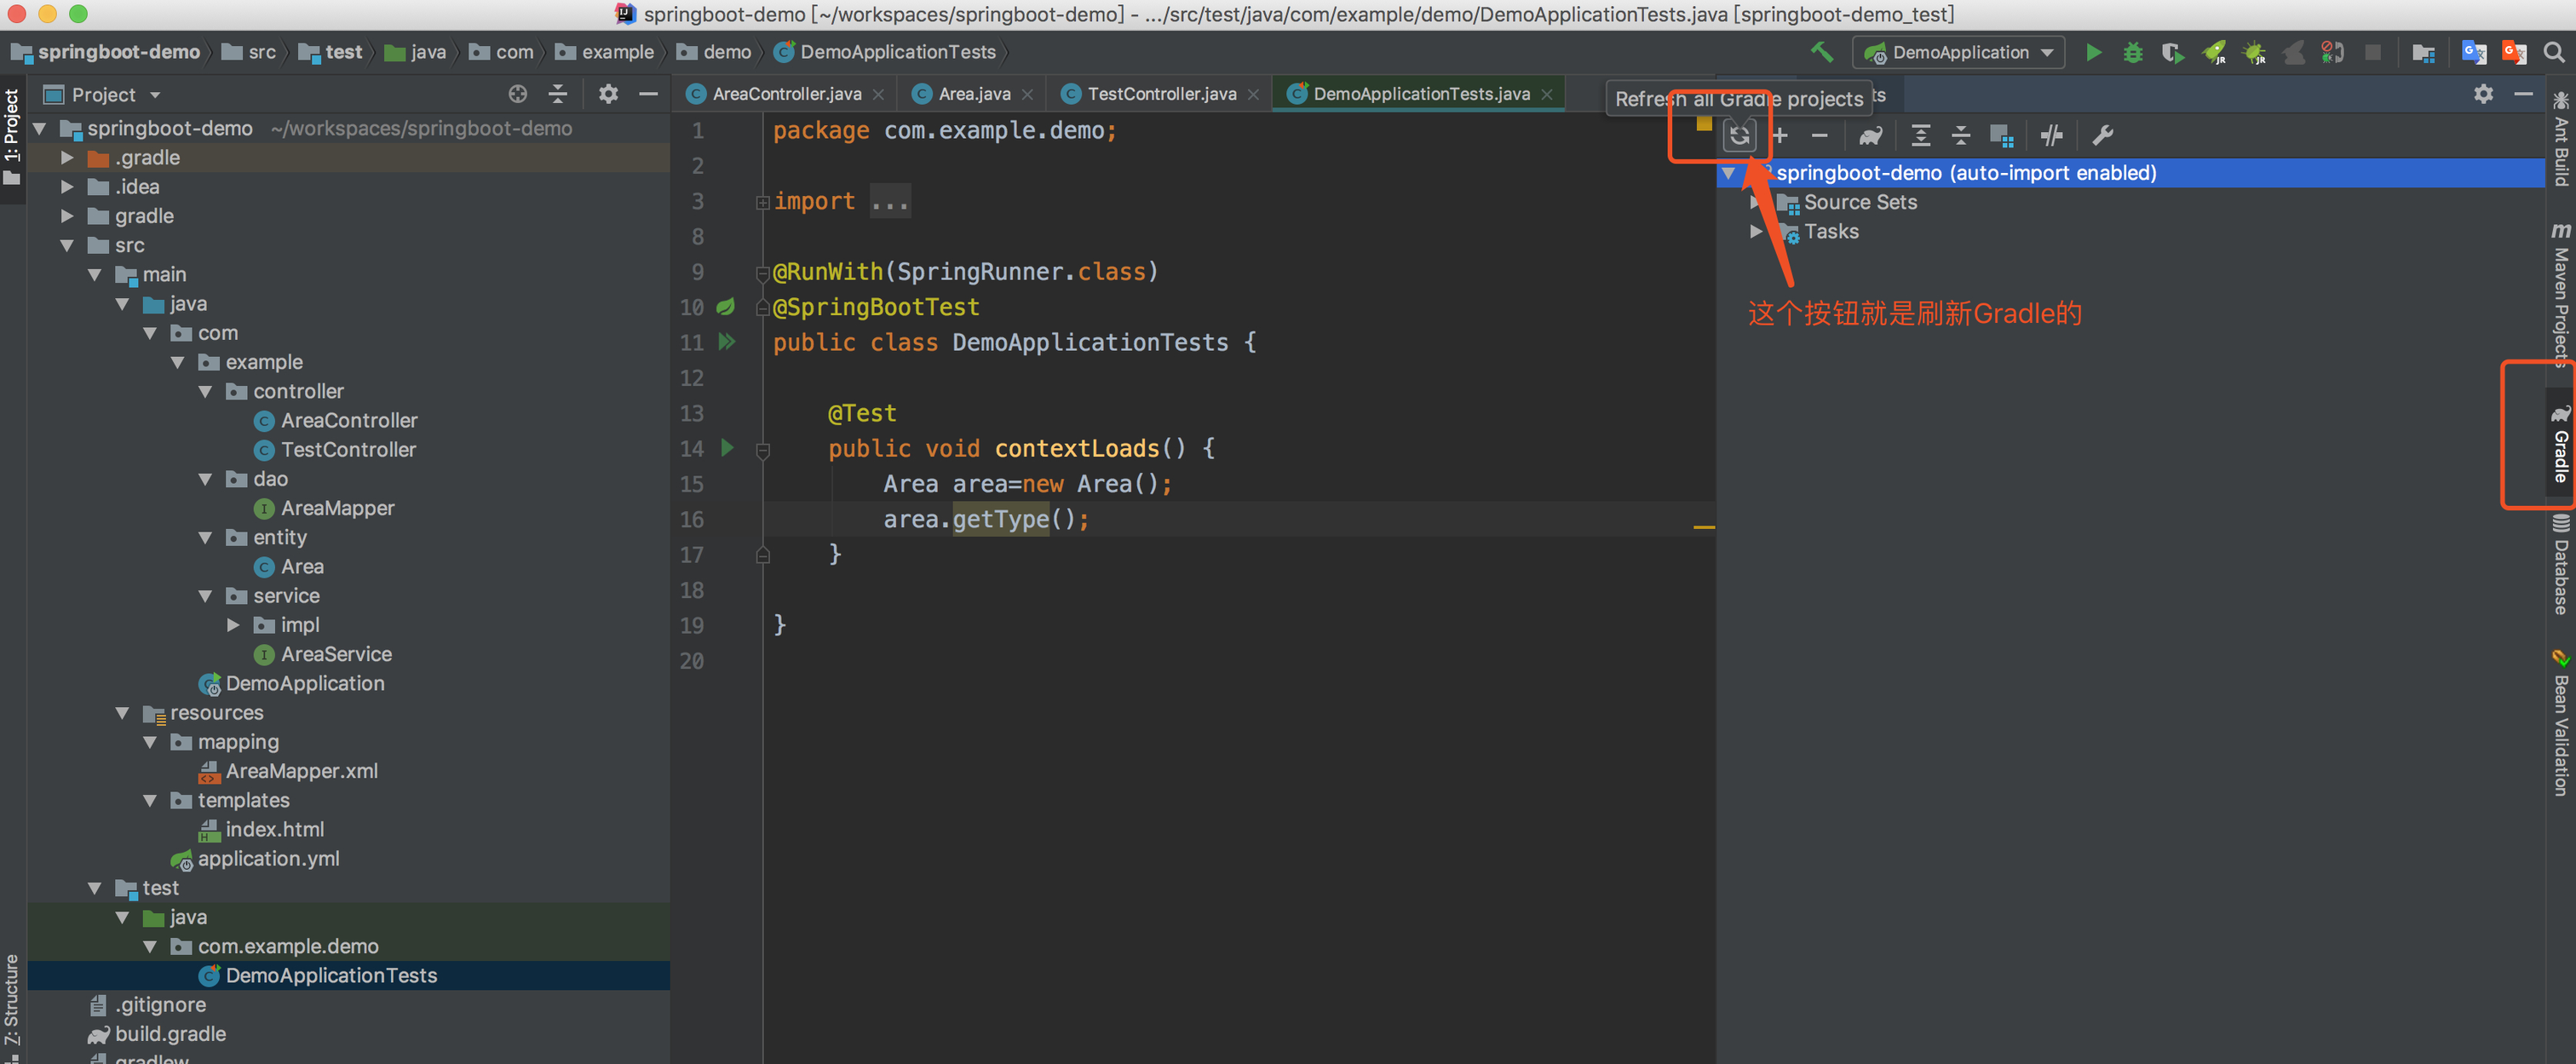Click the Search Everywhere magnifier icon

2553,52
